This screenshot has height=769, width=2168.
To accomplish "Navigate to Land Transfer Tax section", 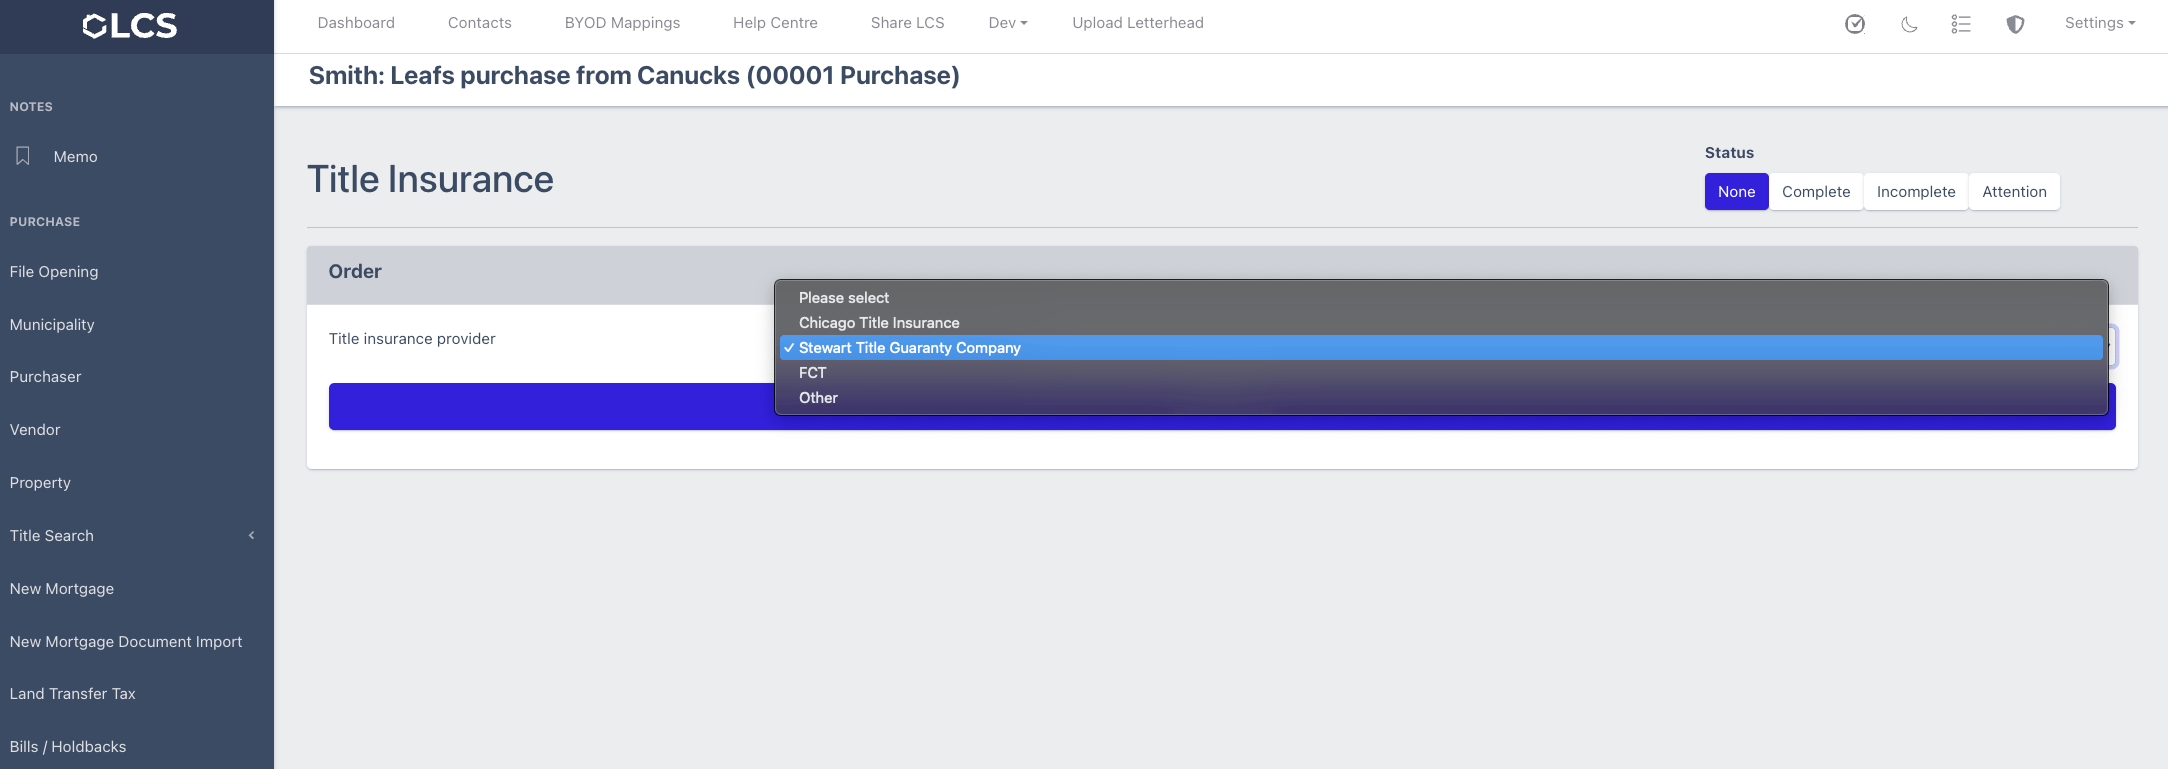I will pyautogui.click(x=73, y=694).
